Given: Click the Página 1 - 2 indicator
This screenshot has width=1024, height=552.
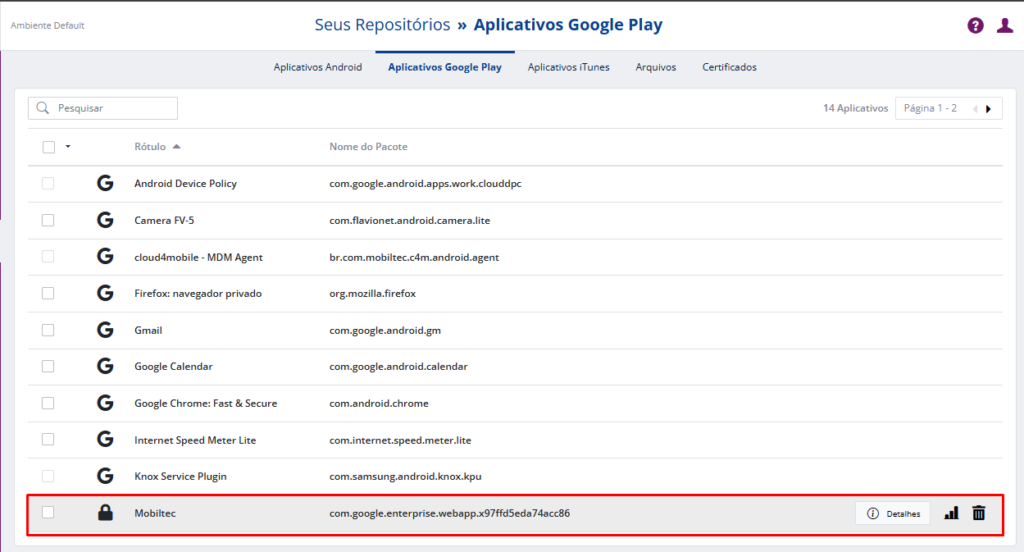Looking at the screenshot, I should tap(931, 108).
